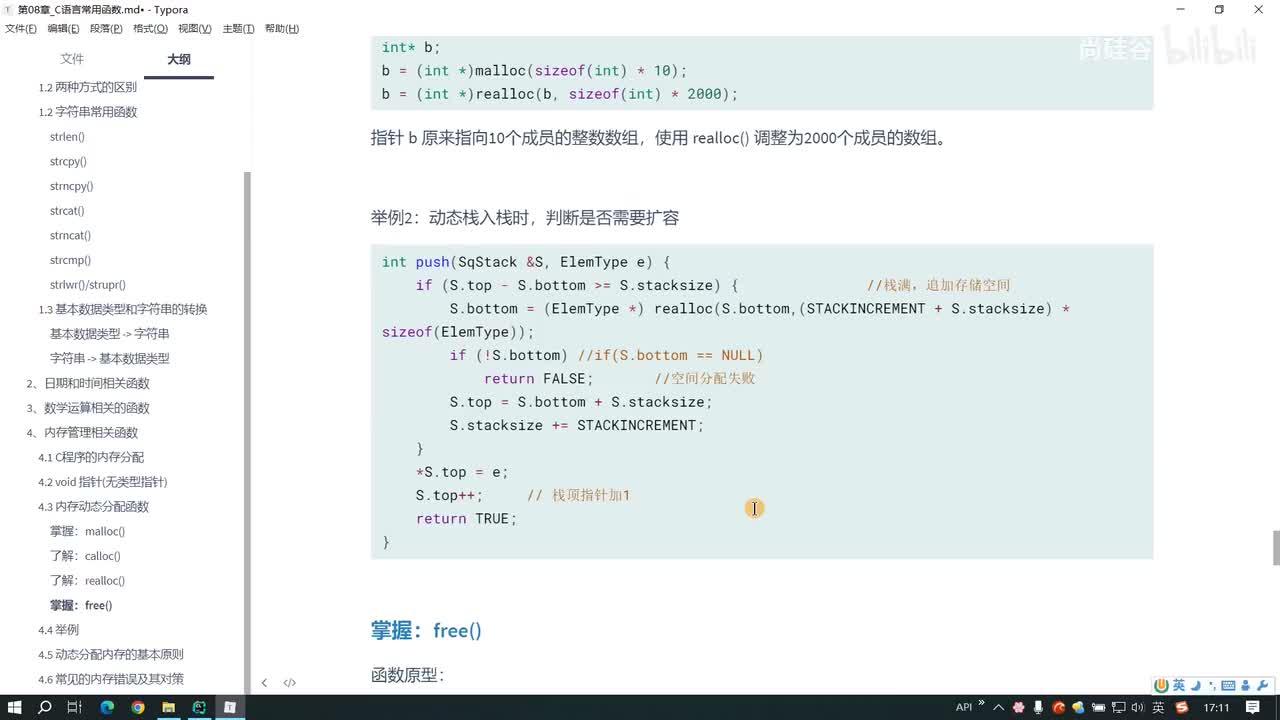Go to 4.5 动态分配内存的基本原则
This screenshot has height=720, width=1280.
click(x=111, y=655)
